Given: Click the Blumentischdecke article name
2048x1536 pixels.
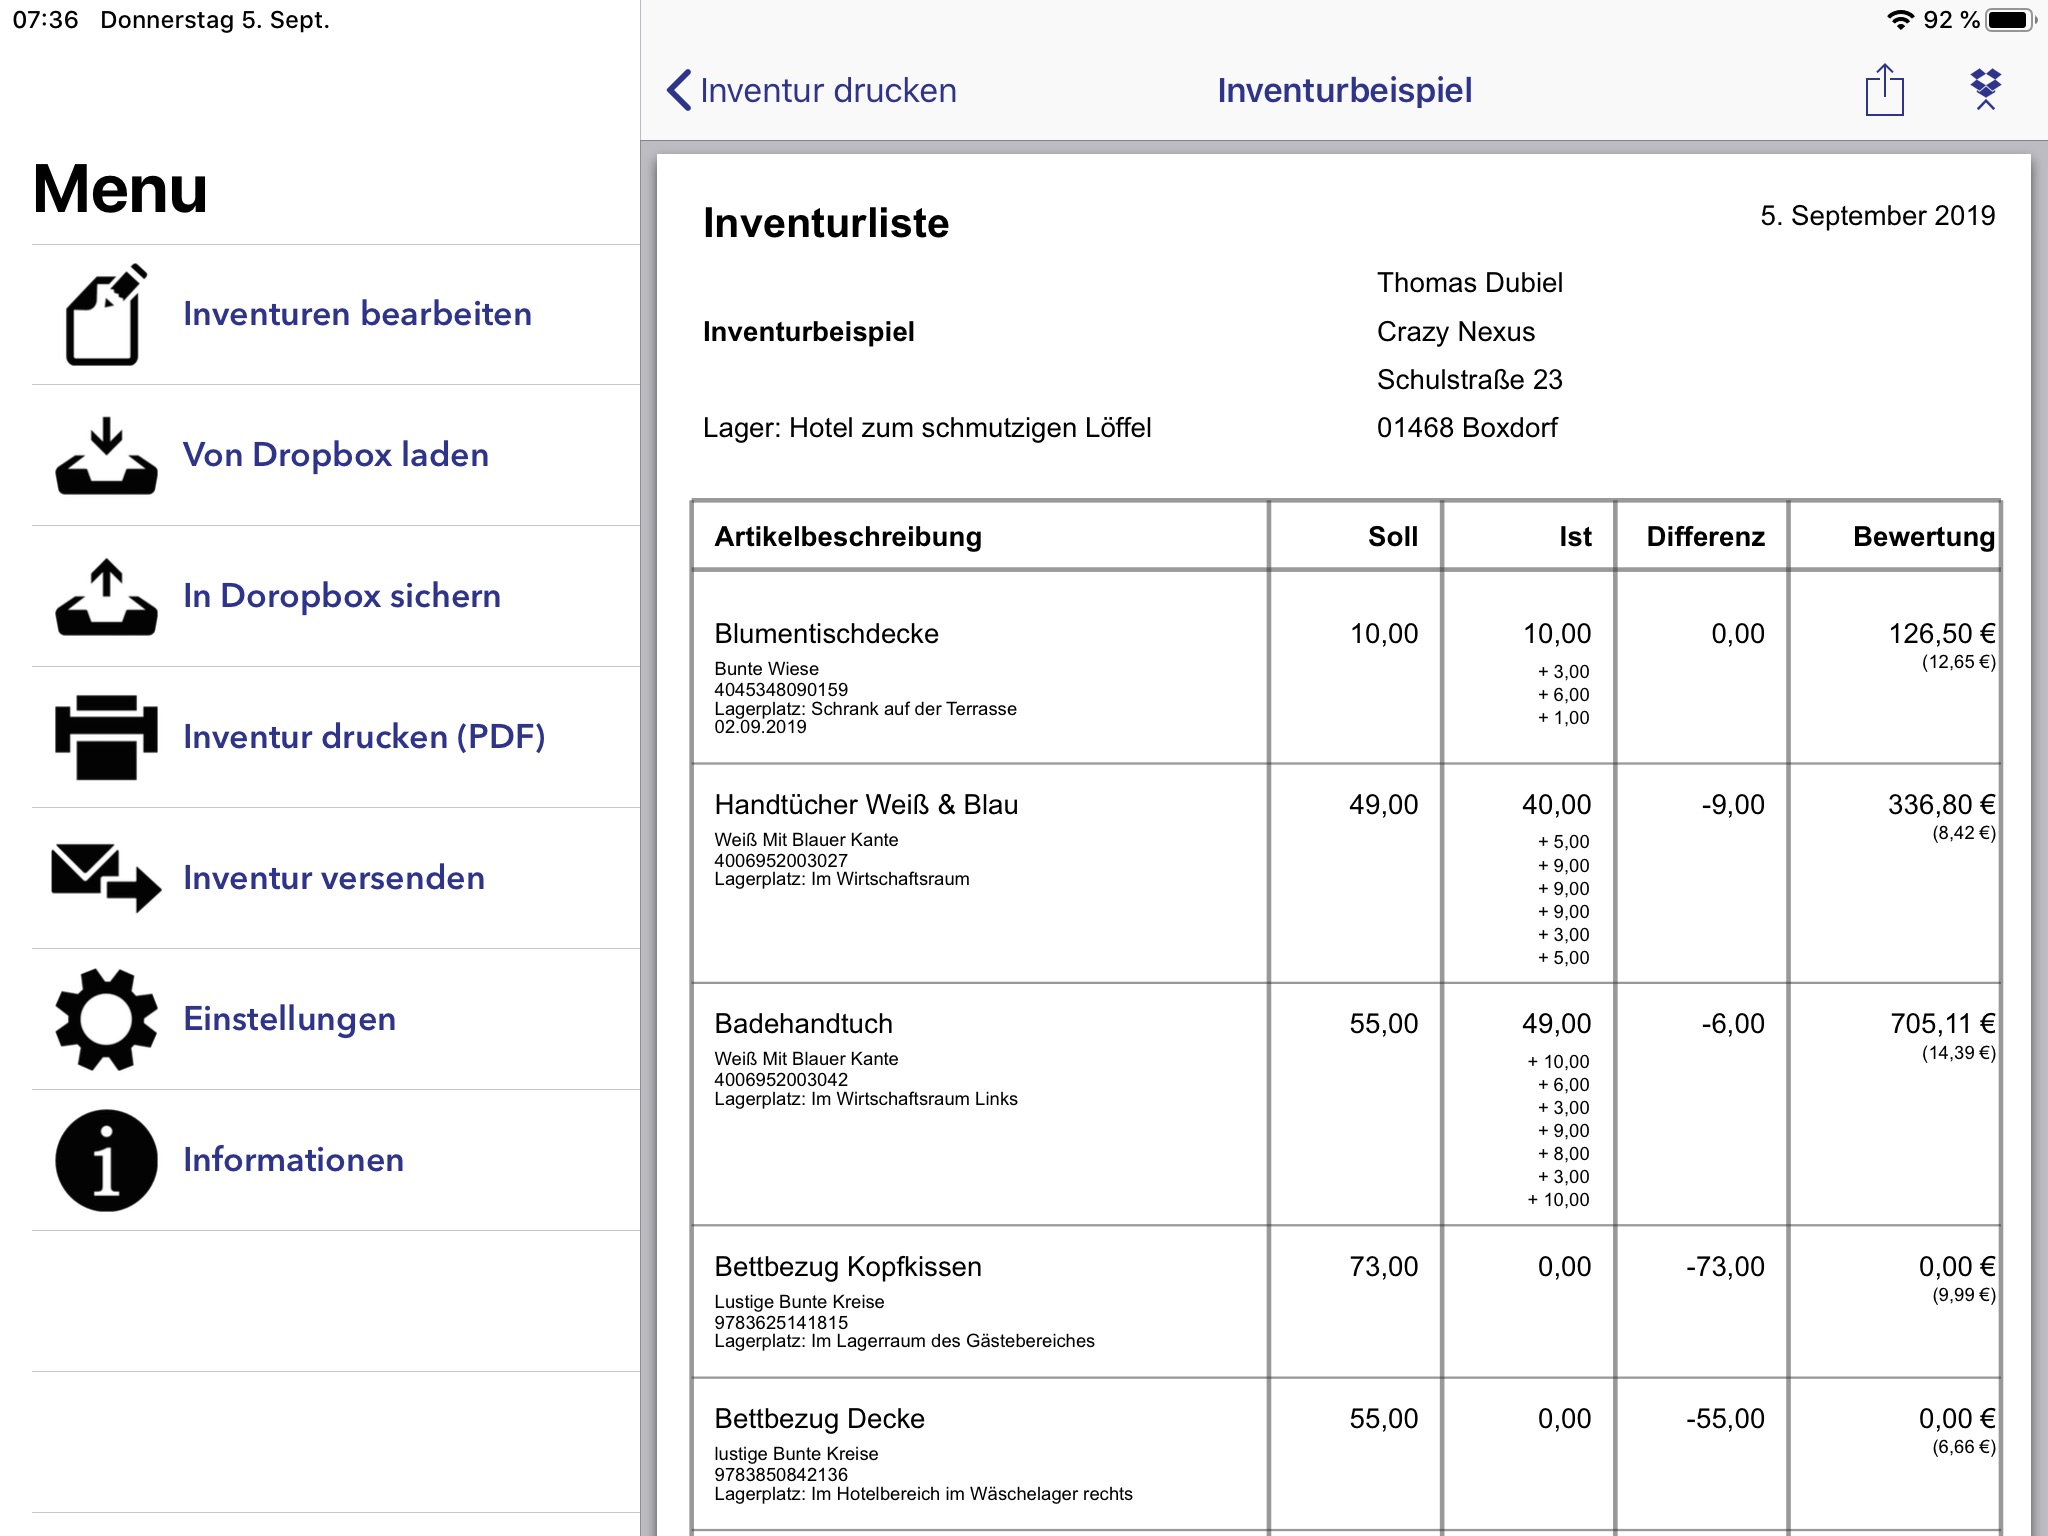Looking at the screenshot, I should click(826, 634).
